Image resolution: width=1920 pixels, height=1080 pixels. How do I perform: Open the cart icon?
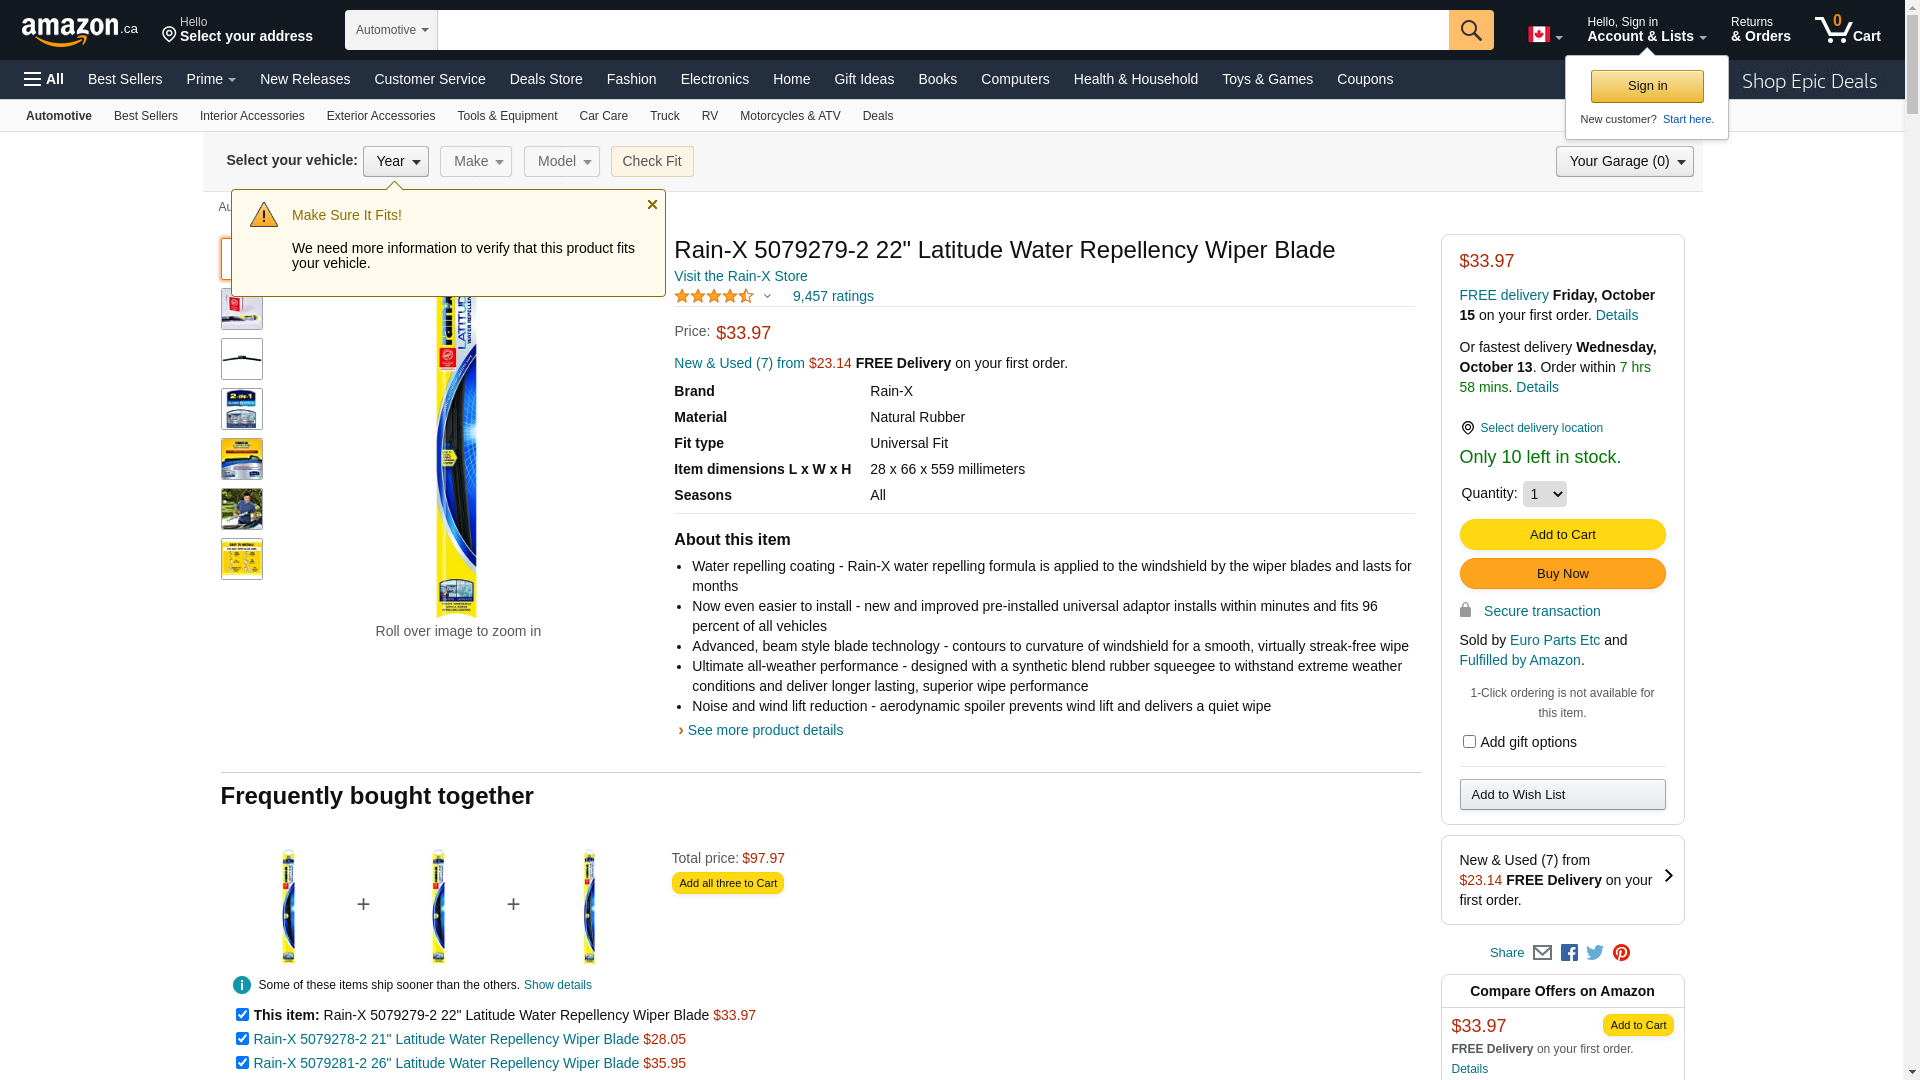1846,30
